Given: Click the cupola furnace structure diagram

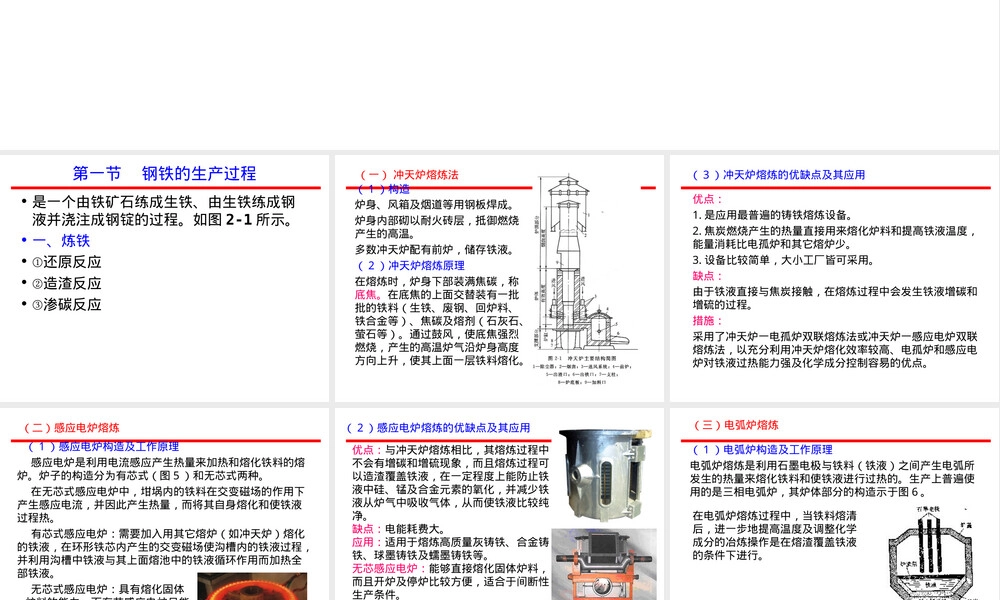Looking at the screenshot, I should coord(586,279).
